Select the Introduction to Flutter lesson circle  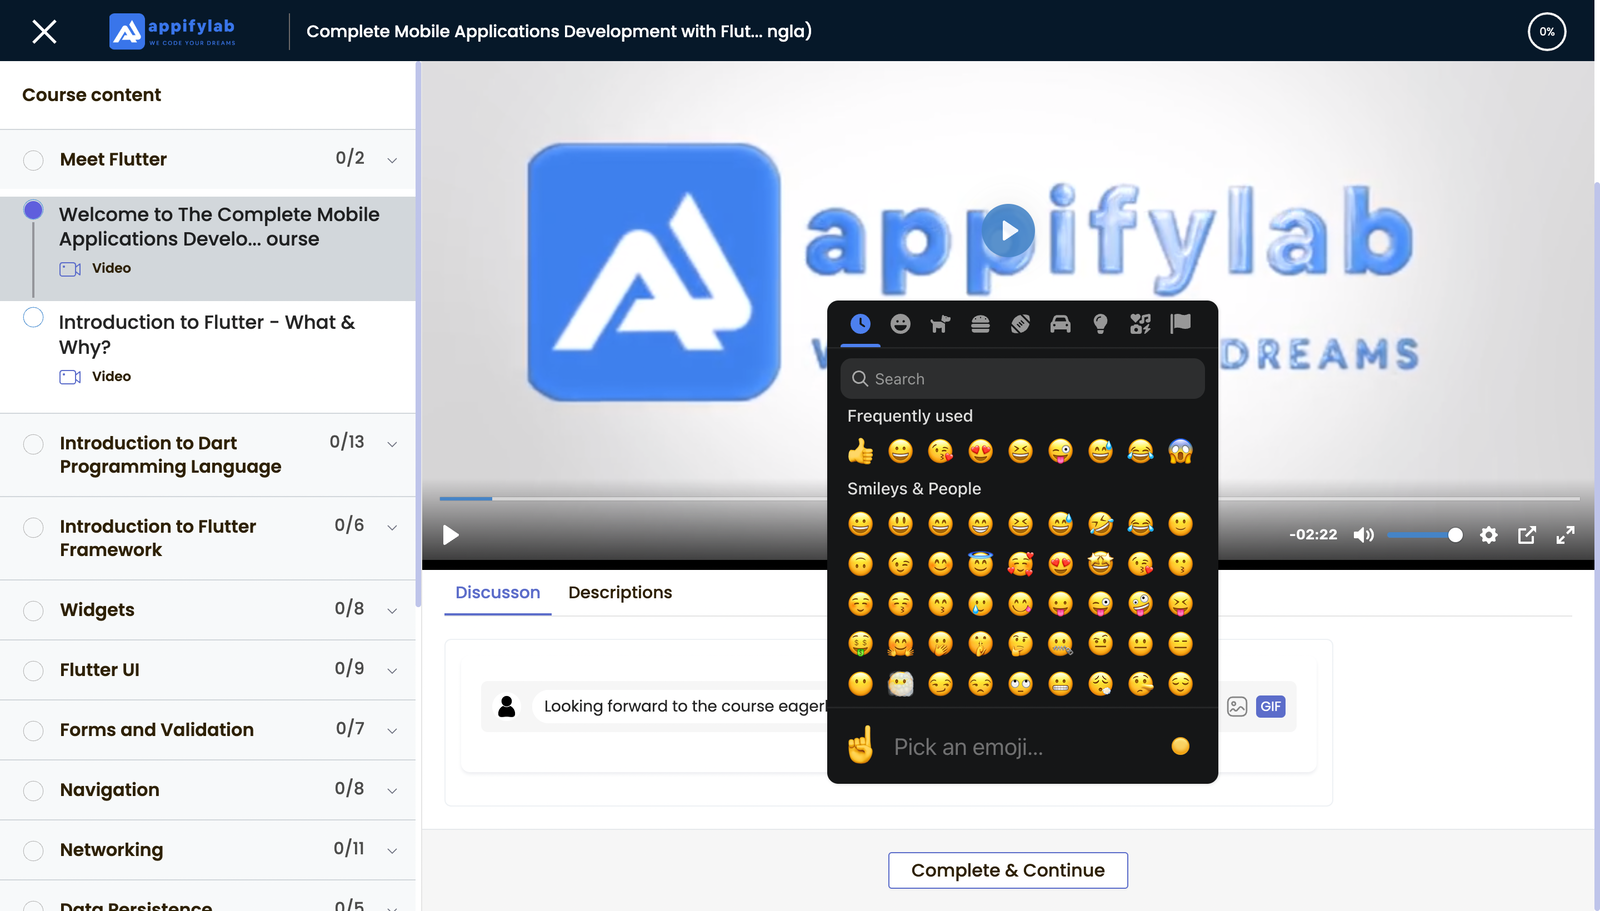coord(33,318)
